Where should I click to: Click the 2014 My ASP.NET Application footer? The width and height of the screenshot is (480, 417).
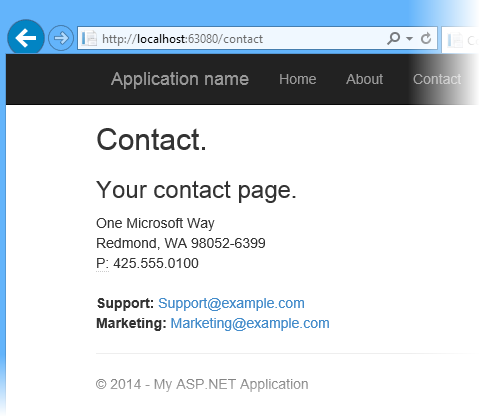(x=202, y=384)
